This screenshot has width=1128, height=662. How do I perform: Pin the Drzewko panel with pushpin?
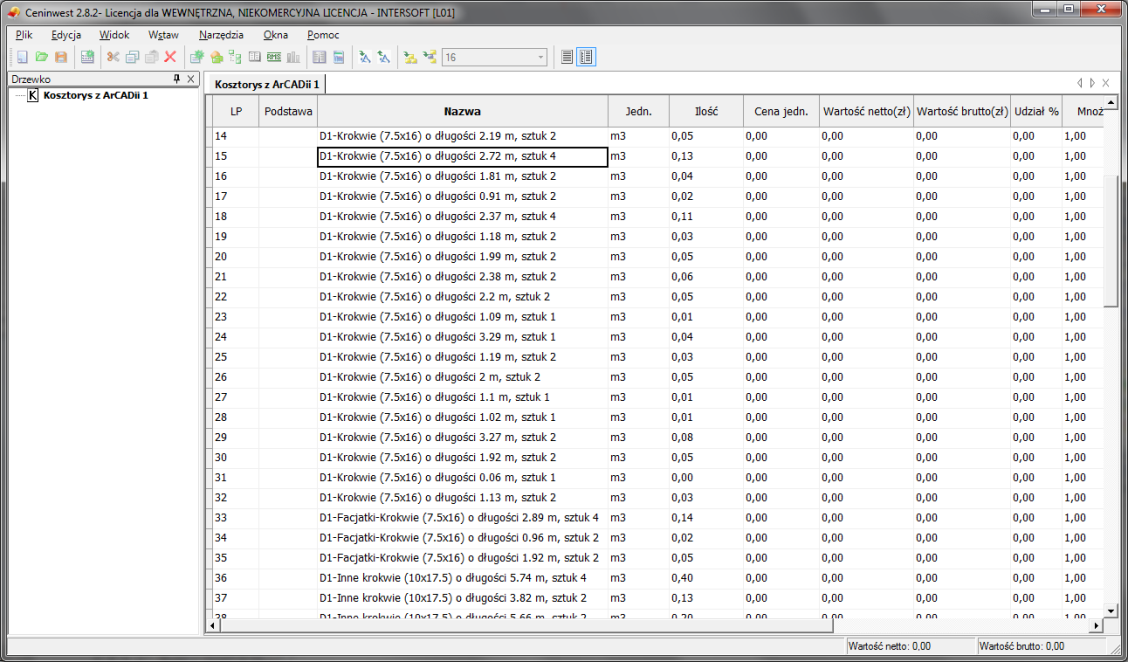pos(177,78)
